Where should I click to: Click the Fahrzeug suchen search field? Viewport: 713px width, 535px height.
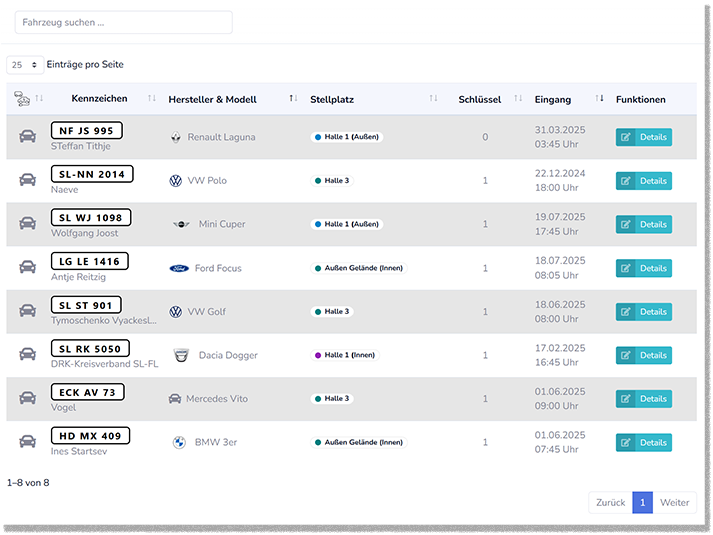pos(123,22)
